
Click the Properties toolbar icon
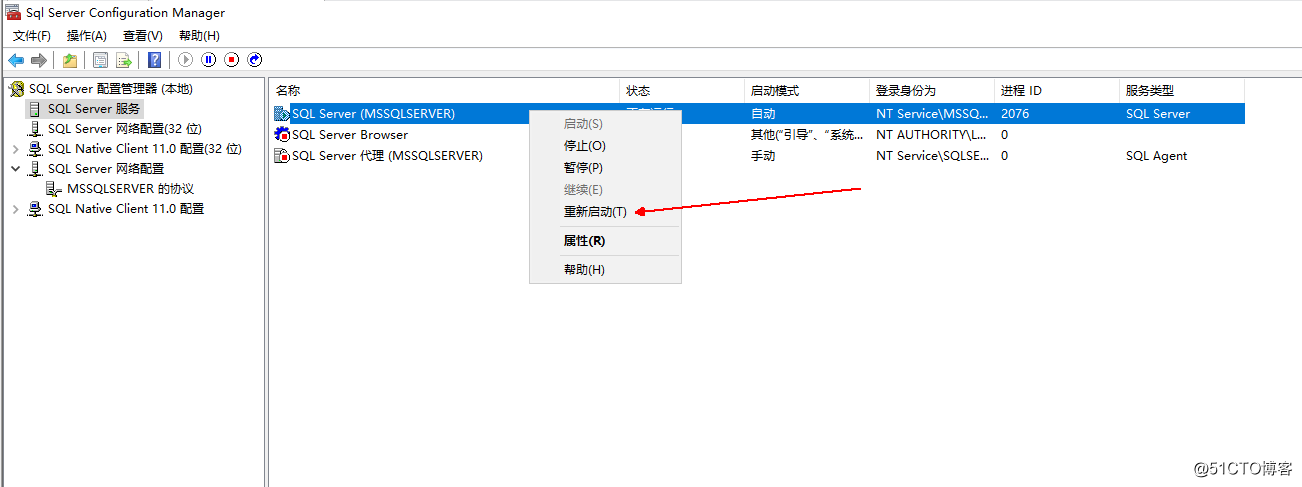click(x=101, y=60)
